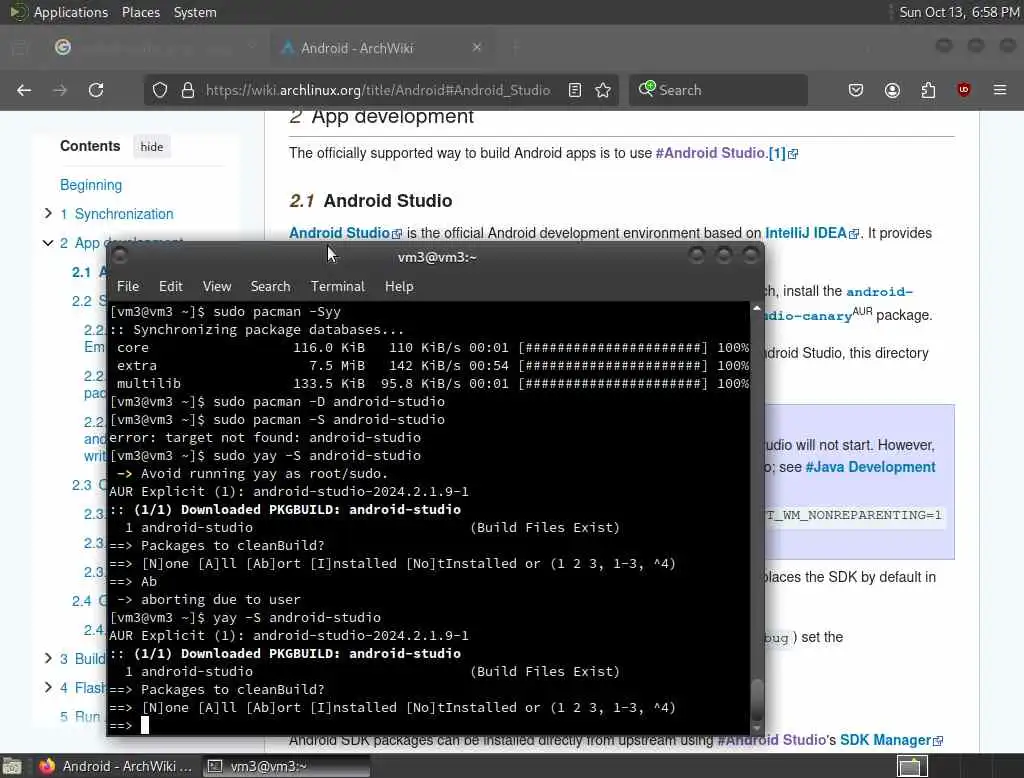Expand section 4 Flash chevron
1024x778 pixels.
click(48, 687)
